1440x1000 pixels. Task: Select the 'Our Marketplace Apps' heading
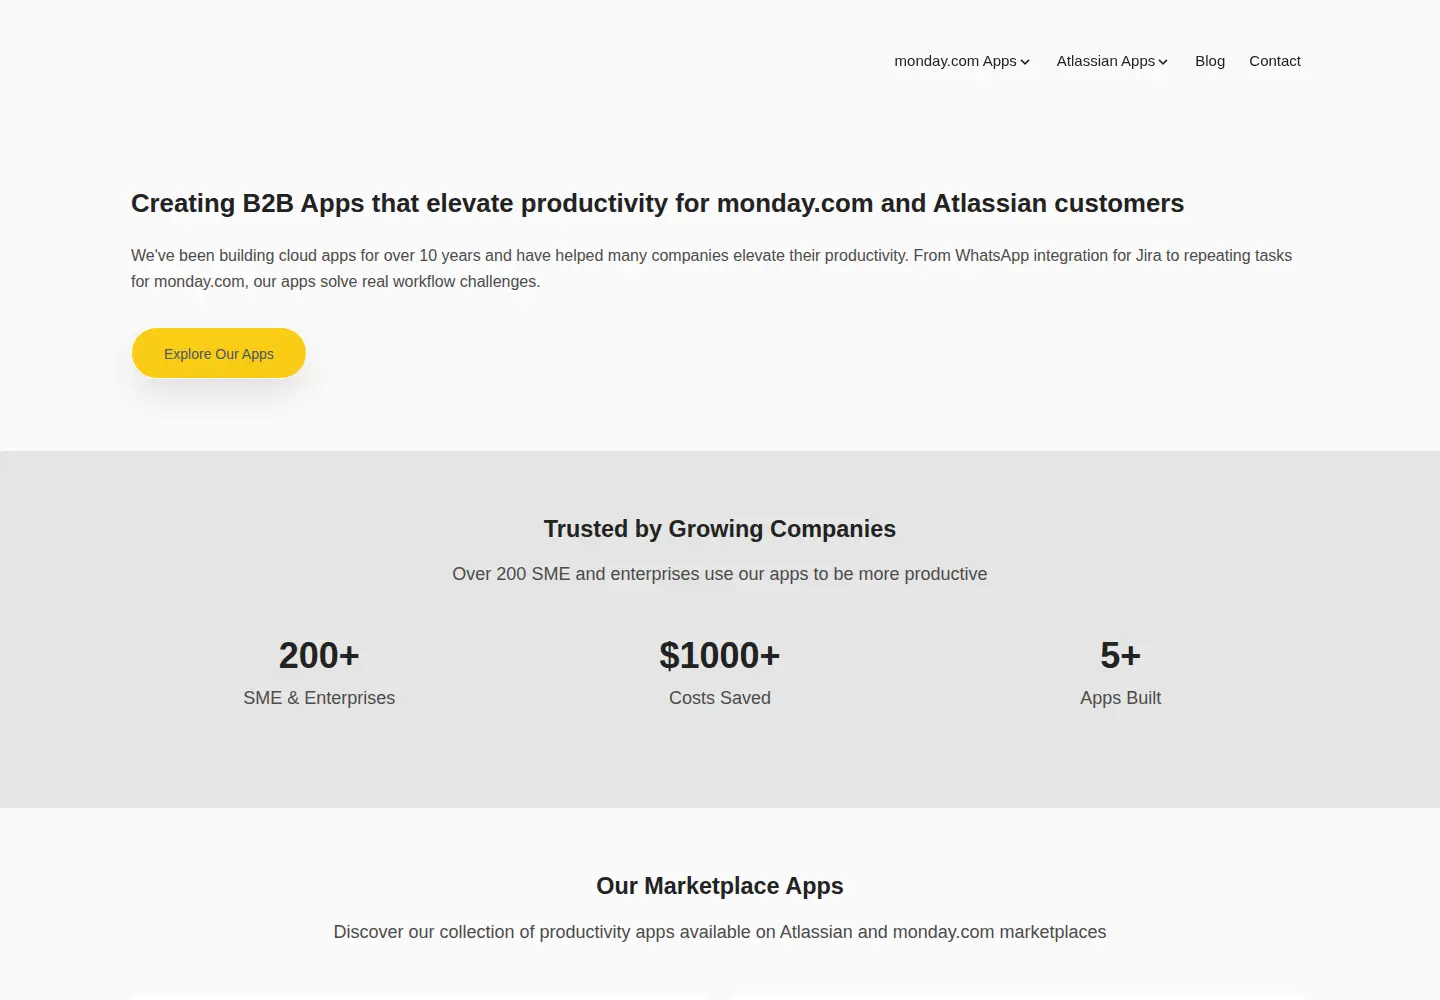tap(720, 886)
